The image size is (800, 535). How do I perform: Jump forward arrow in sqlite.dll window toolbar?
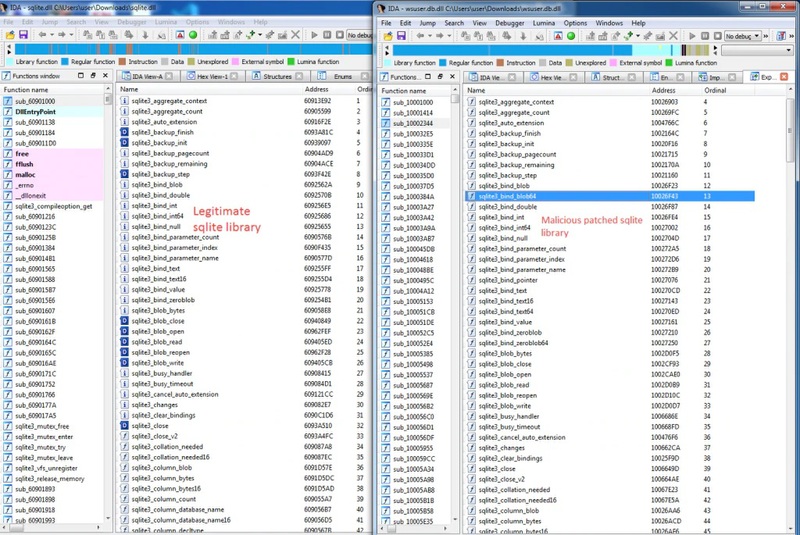click(62, 35)
